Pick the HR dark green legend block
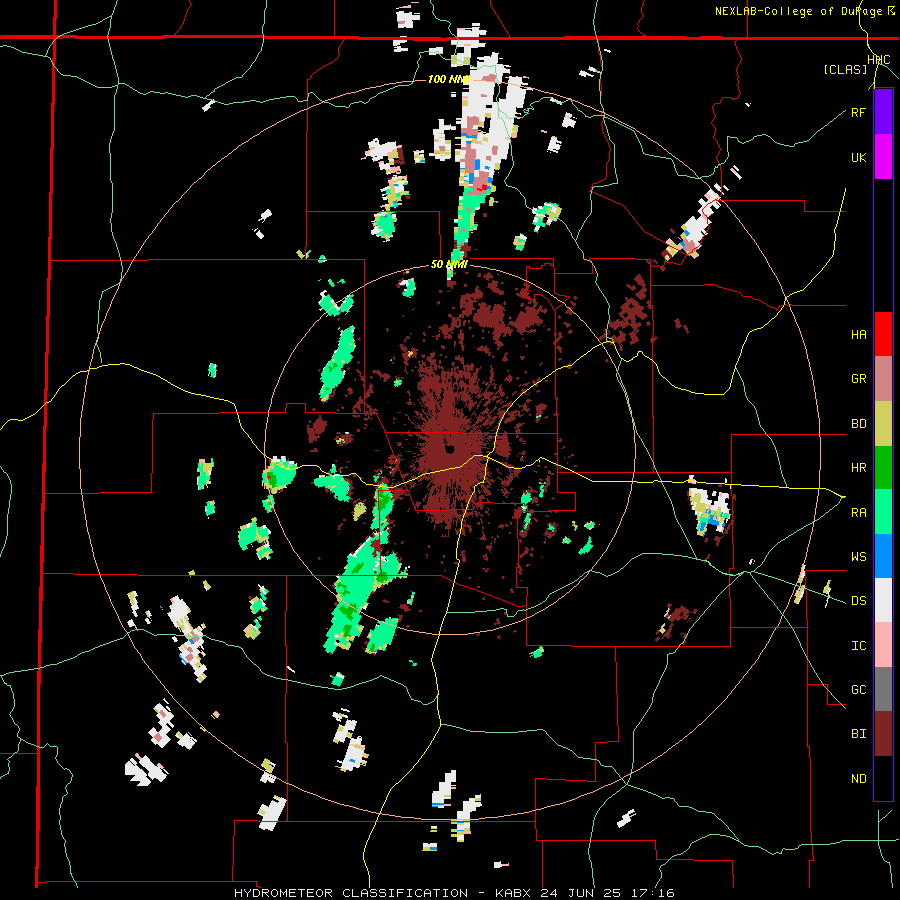The height and width of the screenshot is (900, 900). 883,468
